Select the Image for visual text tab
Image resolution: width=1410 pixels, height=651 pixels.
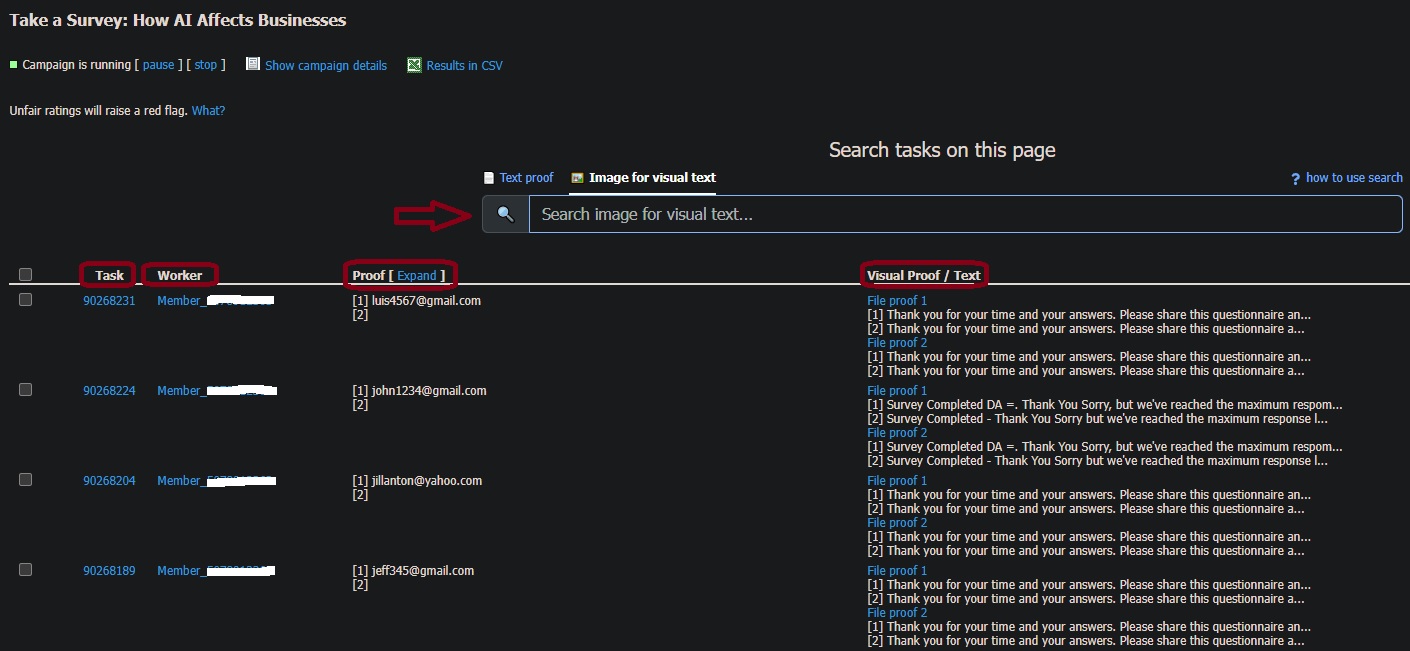point(652,178)
